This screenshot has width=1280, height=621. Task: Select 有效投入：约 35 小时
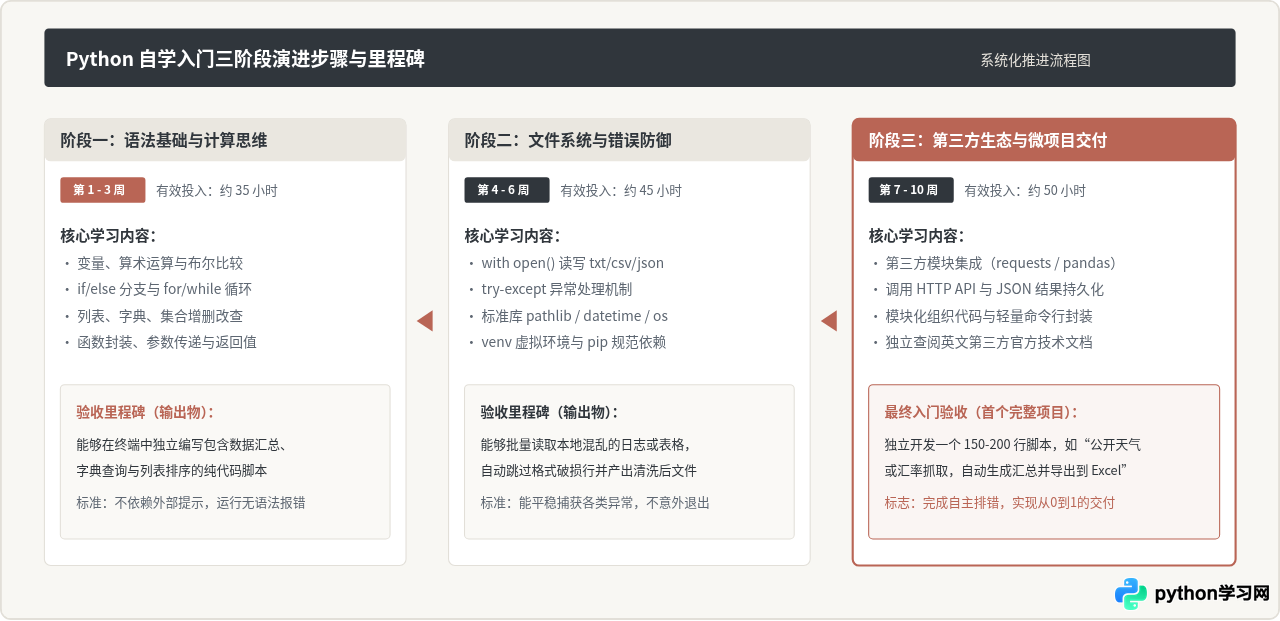click(217, 190)
